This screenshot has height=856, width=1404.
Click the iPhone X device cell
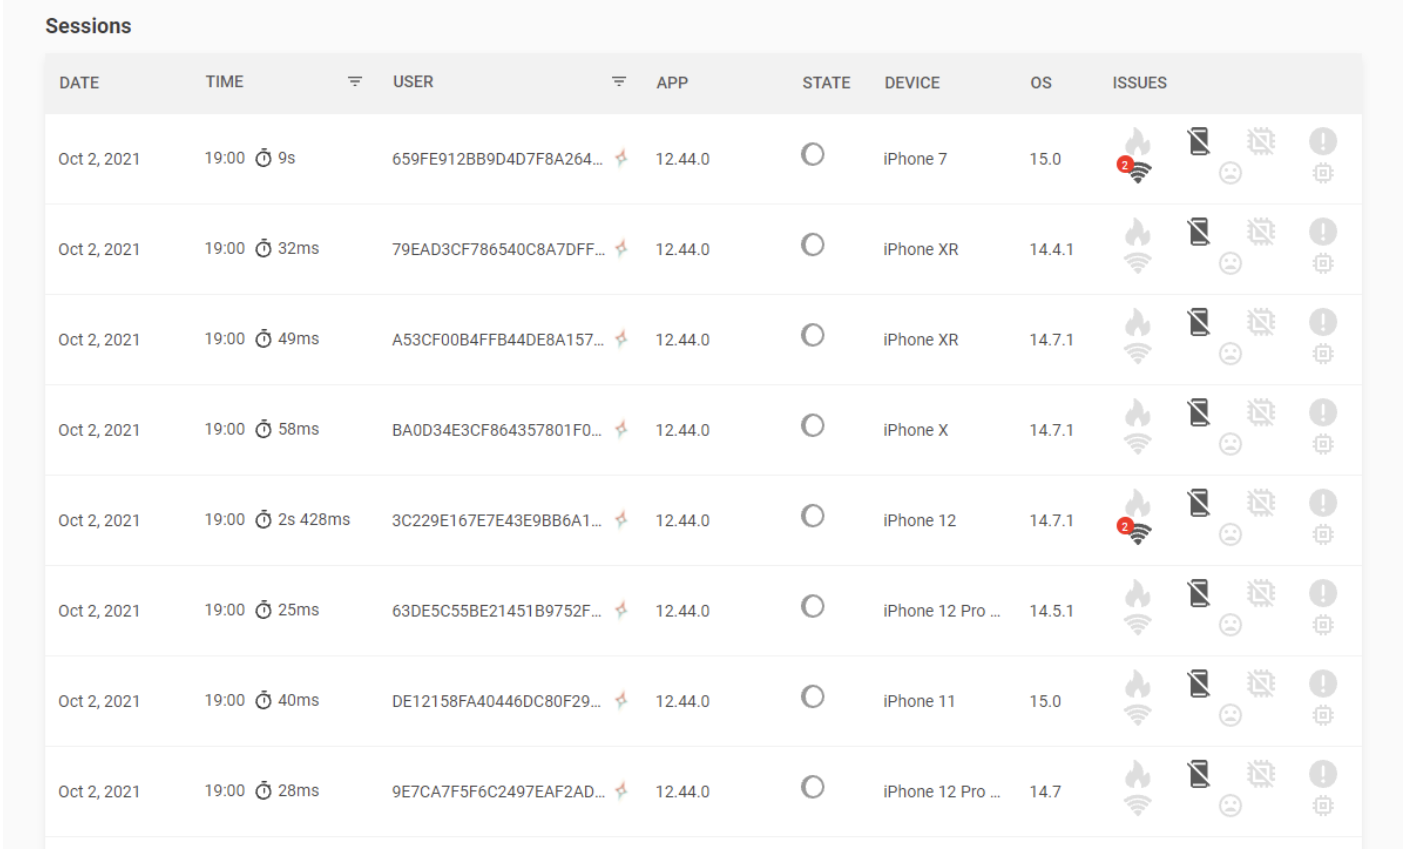click(915, 430)
